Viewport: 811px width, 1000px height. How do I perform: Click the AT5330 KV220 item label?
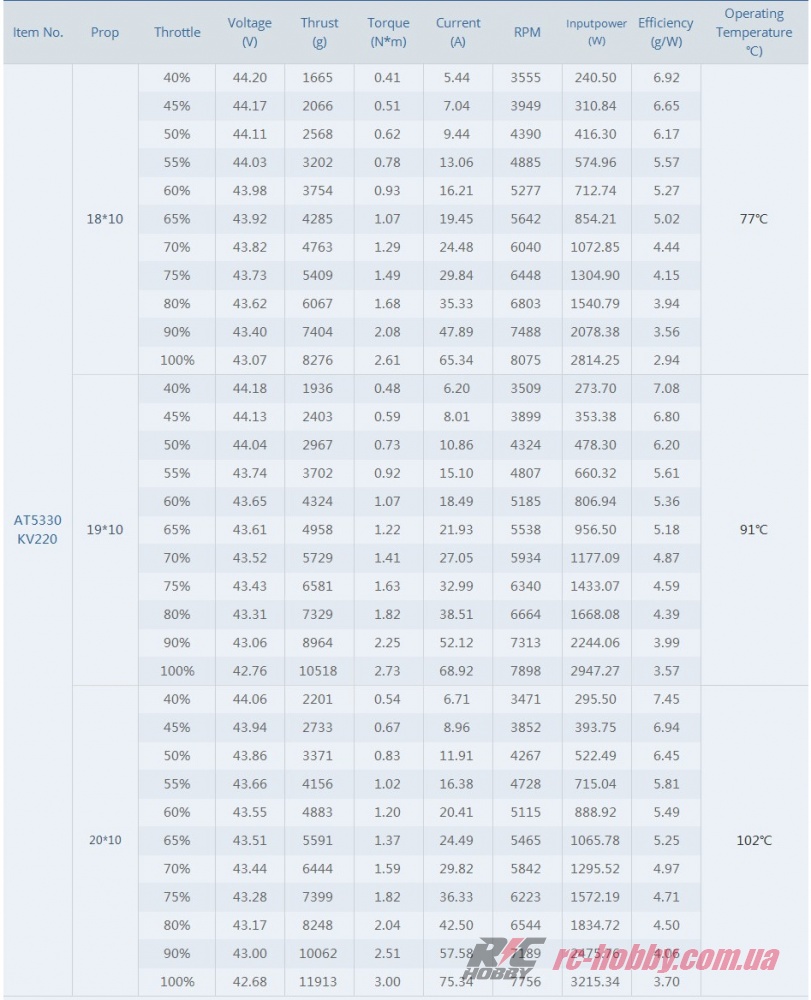38,529
